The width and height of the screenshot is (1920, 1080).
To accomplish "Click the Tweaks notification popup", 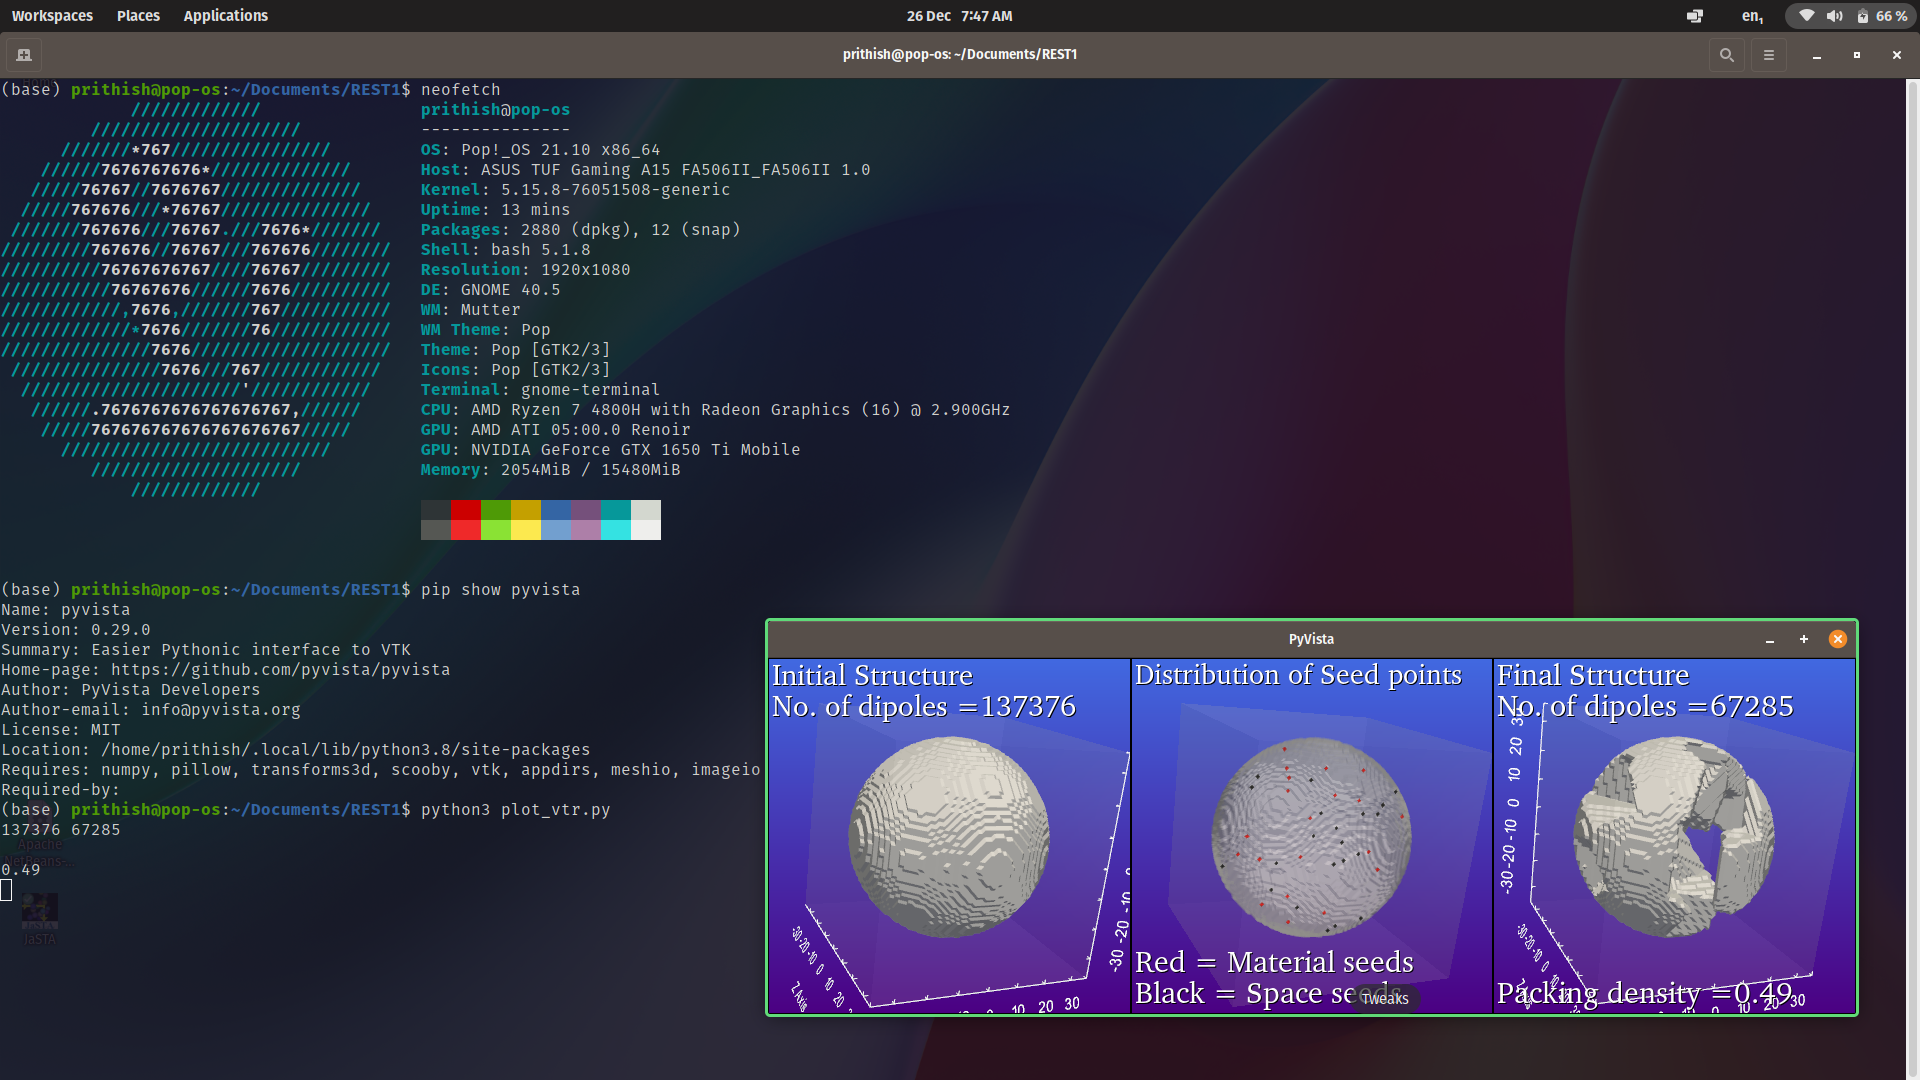I will [1384, 999].
